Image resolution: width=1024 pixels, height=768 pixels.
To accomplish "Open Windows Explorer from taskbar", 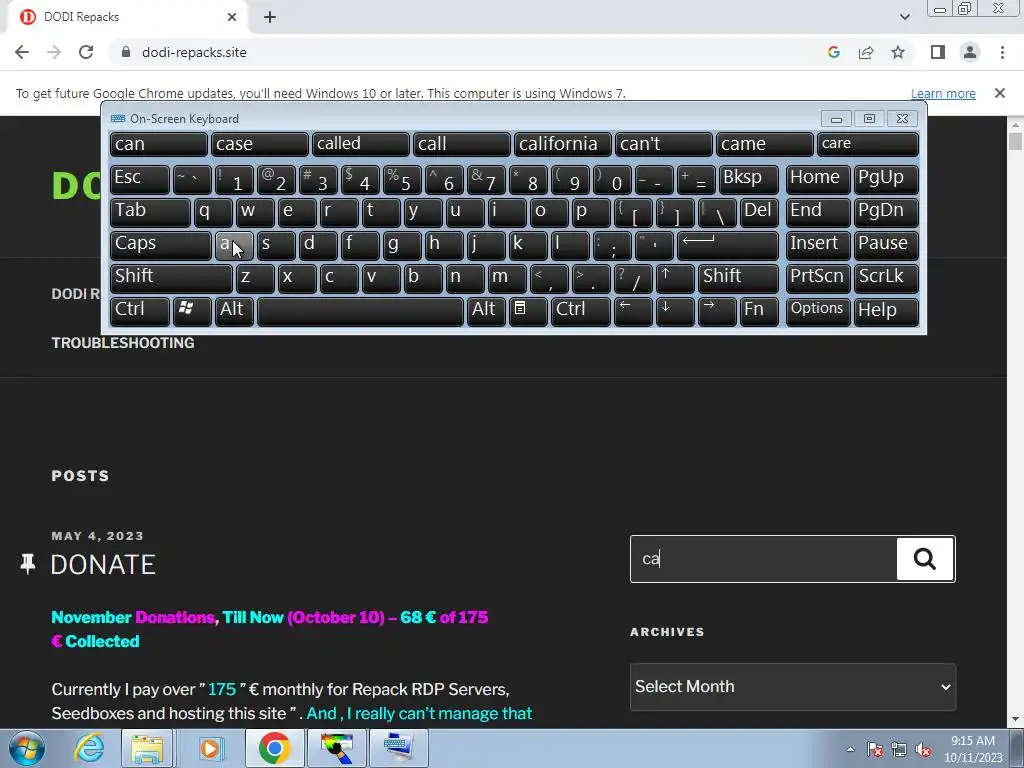I will pyautogui.click(x=147, y=748).
